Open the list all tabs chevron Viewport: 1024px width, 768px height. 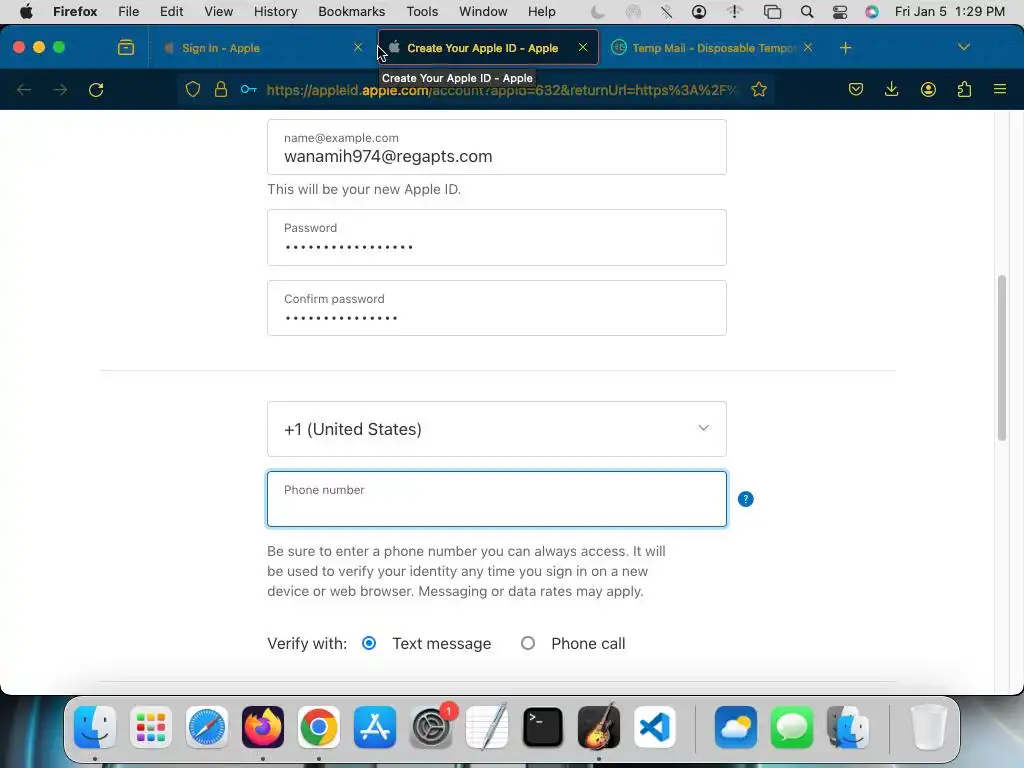click(964, 47)
